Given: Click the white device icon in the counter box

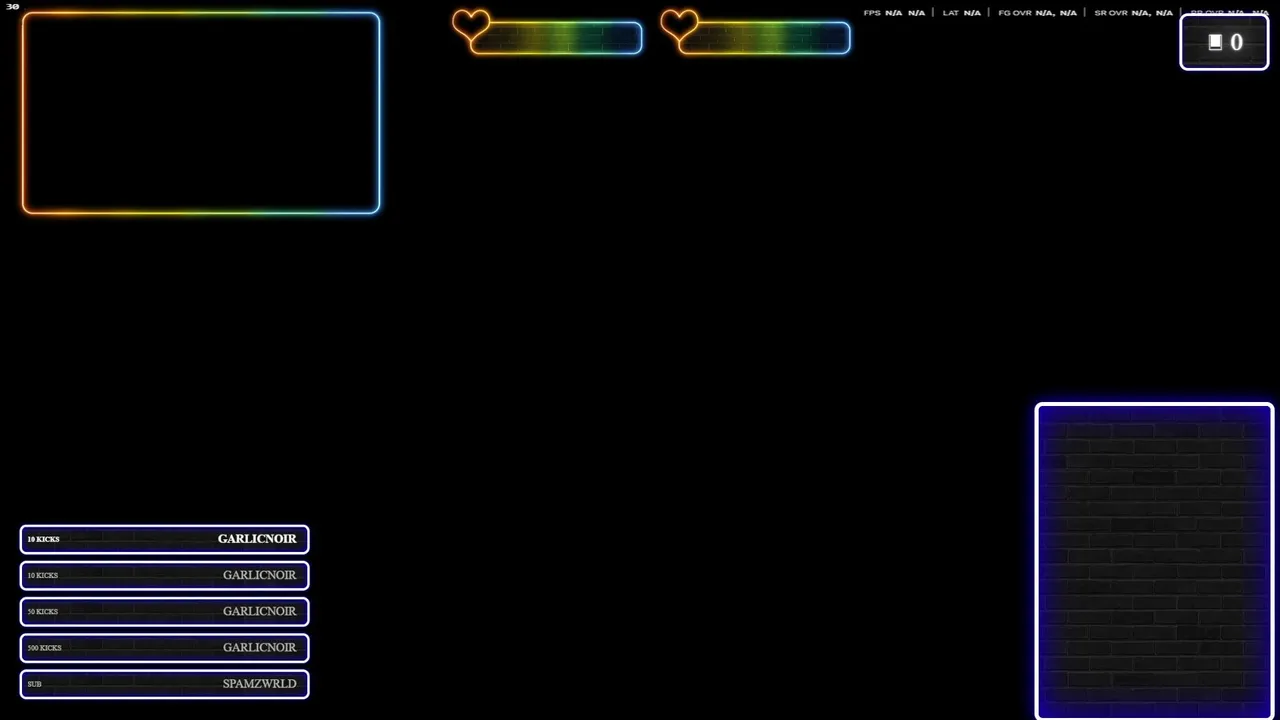Looking at the screenshot, I should click(x=1215, y=42).
